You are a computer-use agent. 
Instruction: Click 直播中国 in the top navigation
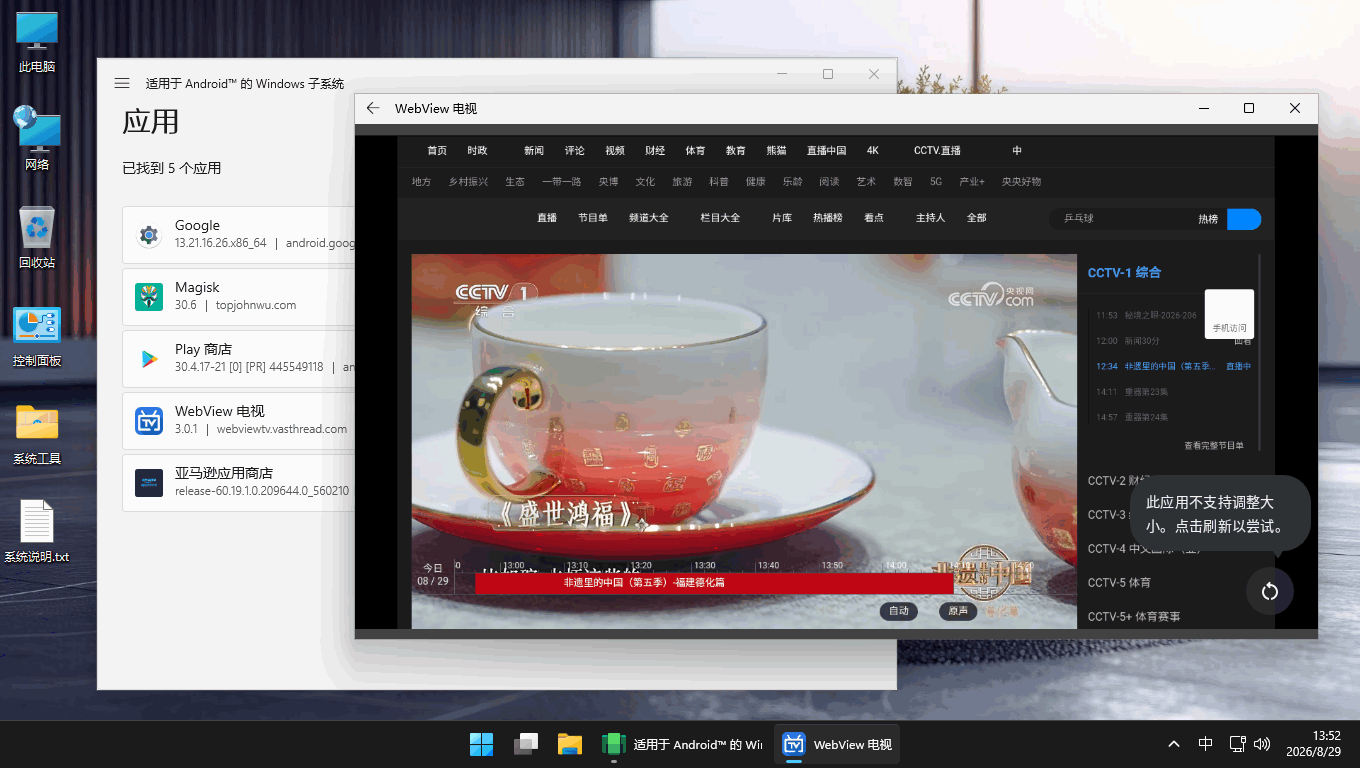[826, 151]
